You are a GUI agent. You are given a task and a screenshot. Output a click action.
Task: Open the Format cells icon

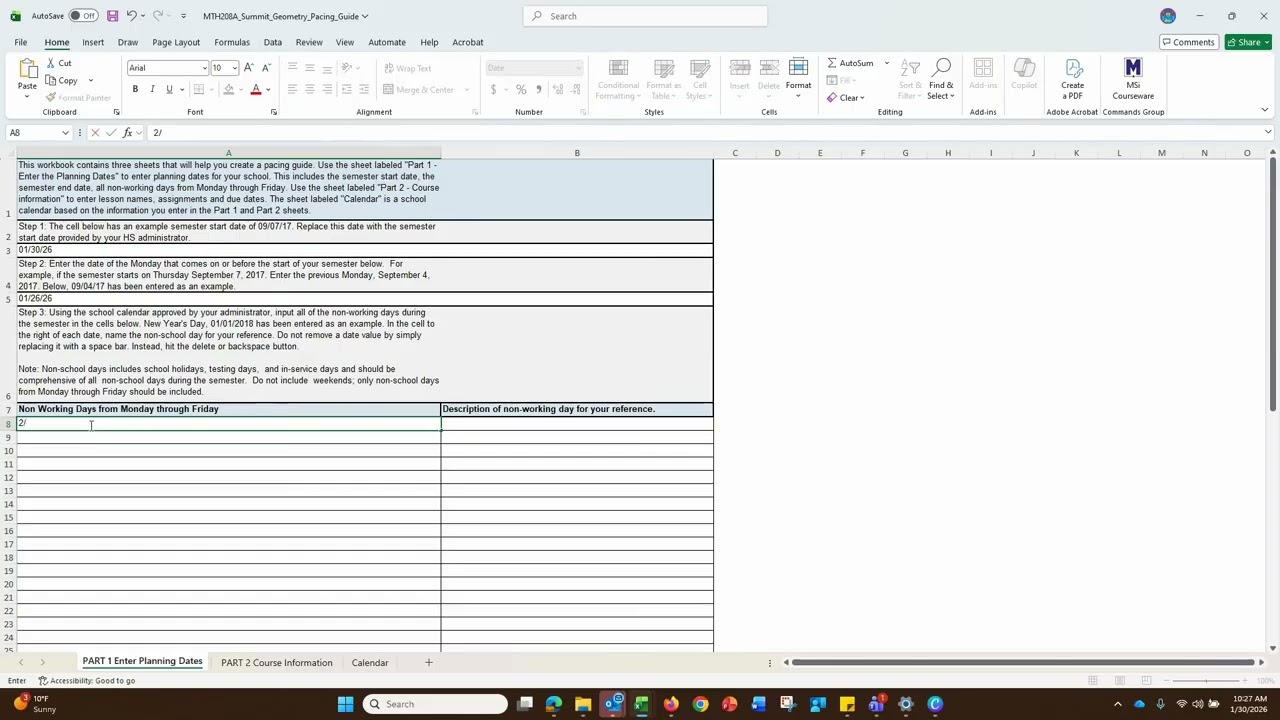click(798, 67)
